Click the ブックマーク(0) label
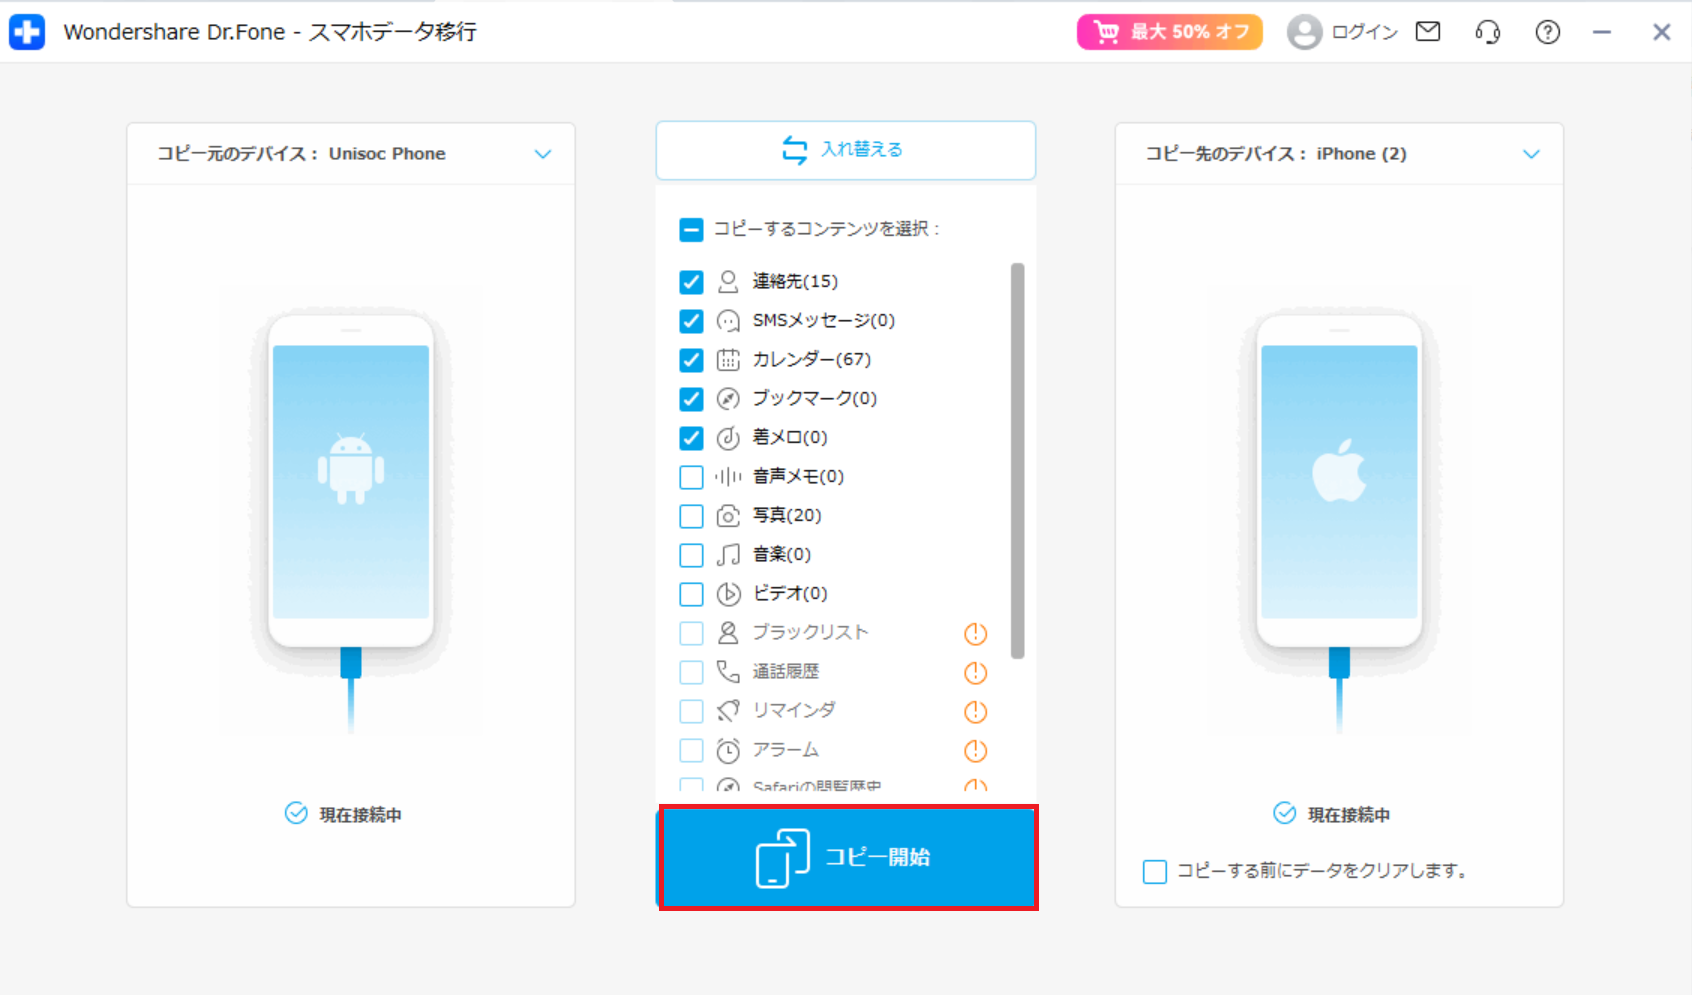1692x995 pixels. [x=815, y=399]
